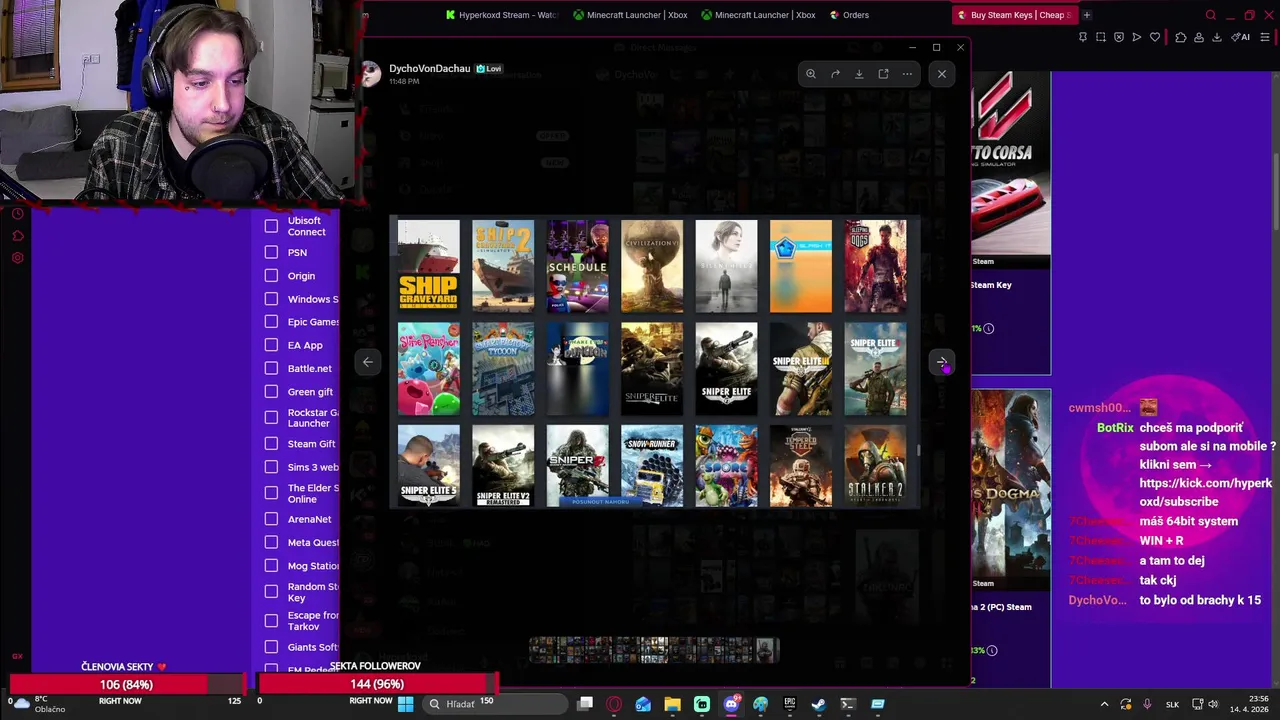The image size is (1280, 720).
Task: Enable the Epic Games filter checkbox
Action: click(x=271, y=321)
